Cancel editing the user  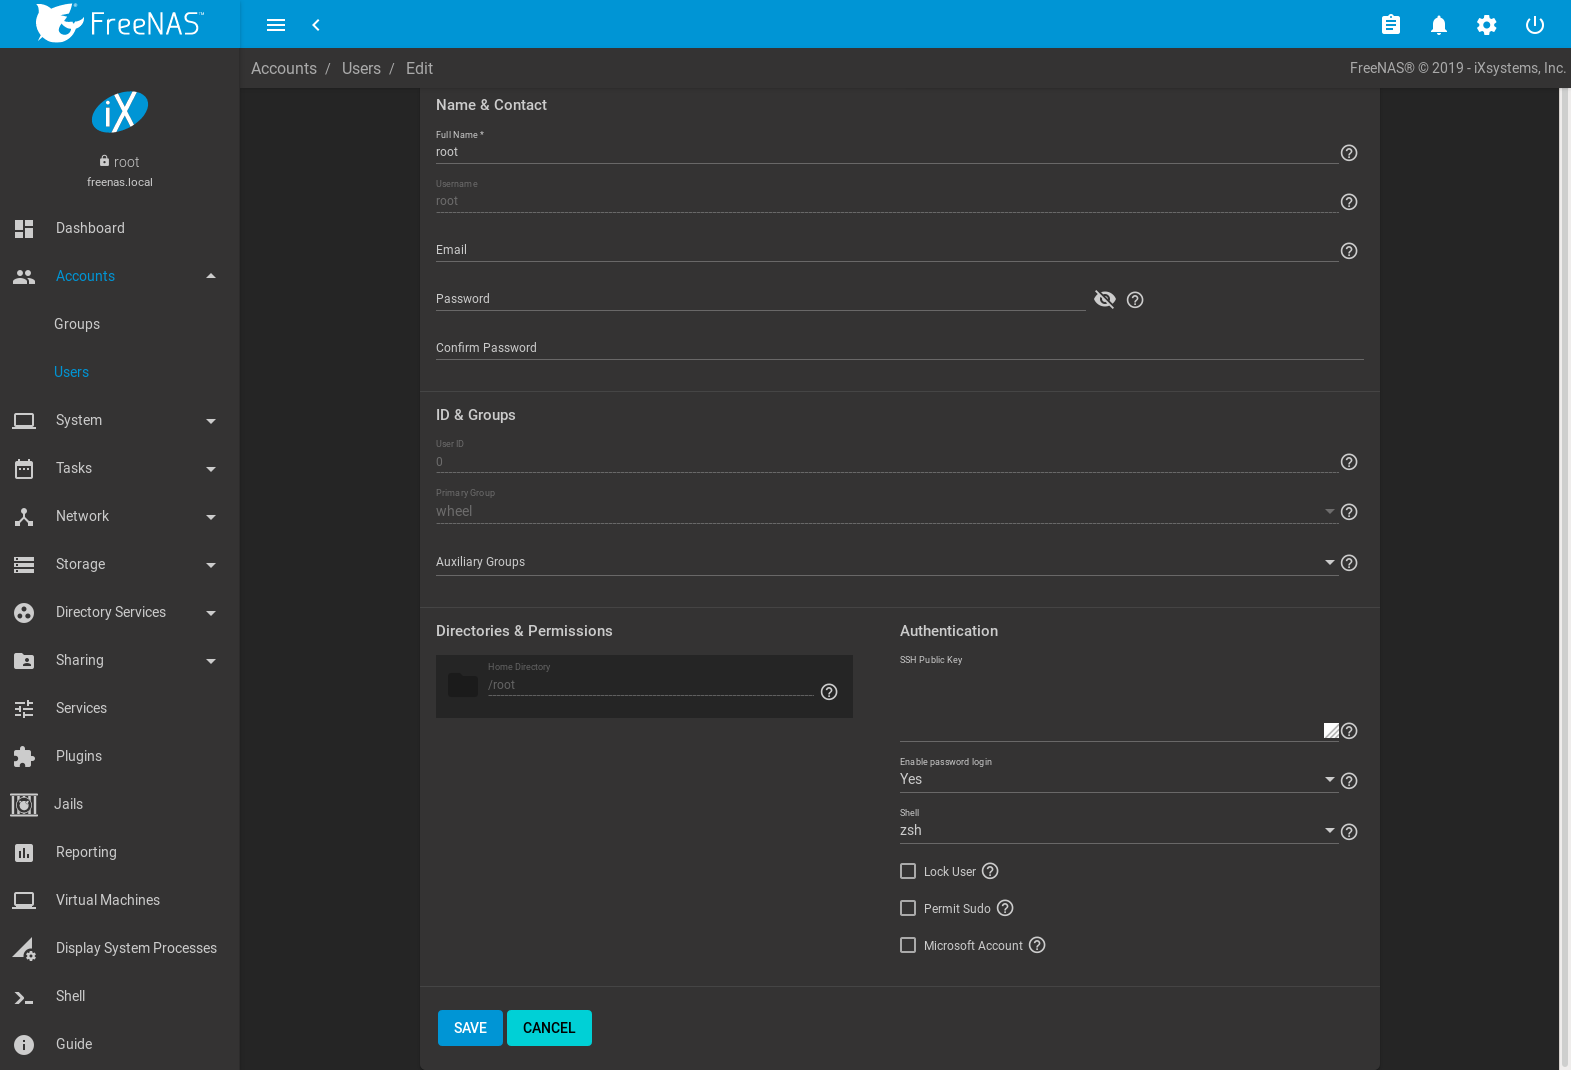(549, 1028)
